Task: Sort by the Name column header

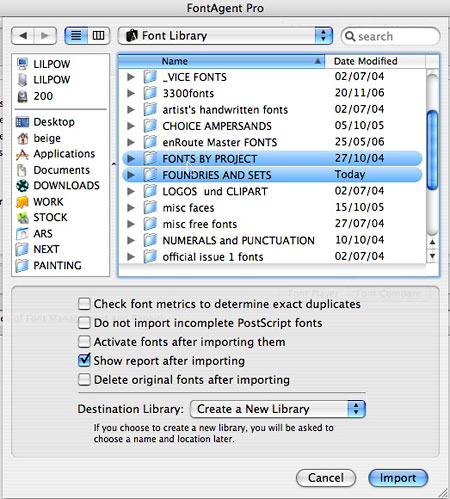Action: (221, 61)
